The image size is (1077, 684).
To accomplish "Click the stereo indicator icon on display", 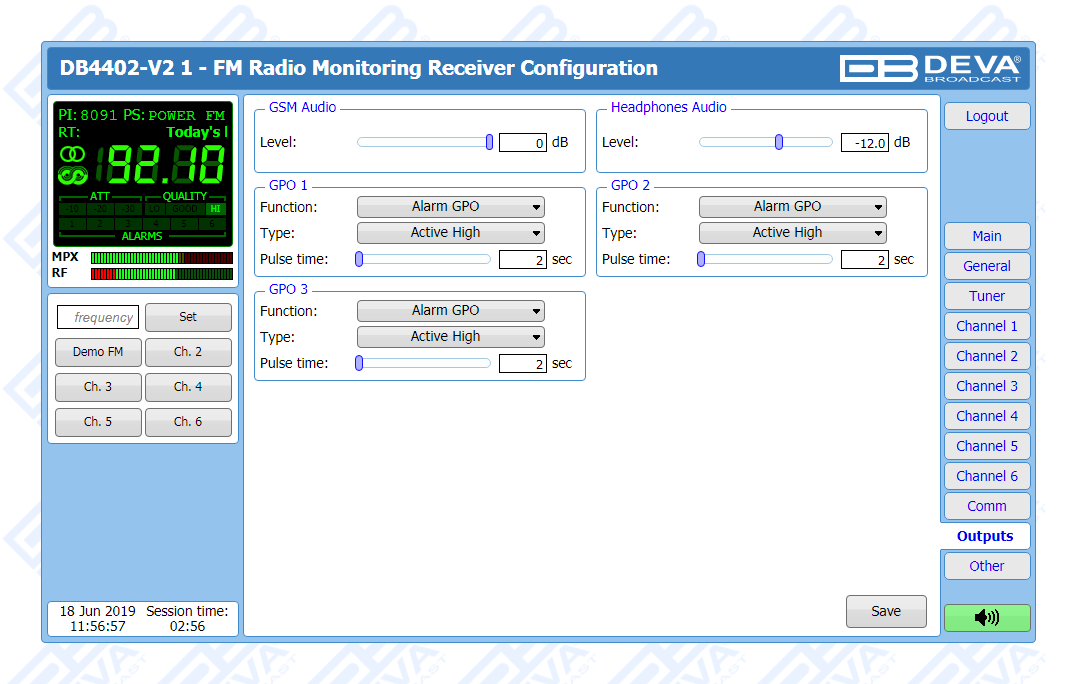I will coord(72,154).
